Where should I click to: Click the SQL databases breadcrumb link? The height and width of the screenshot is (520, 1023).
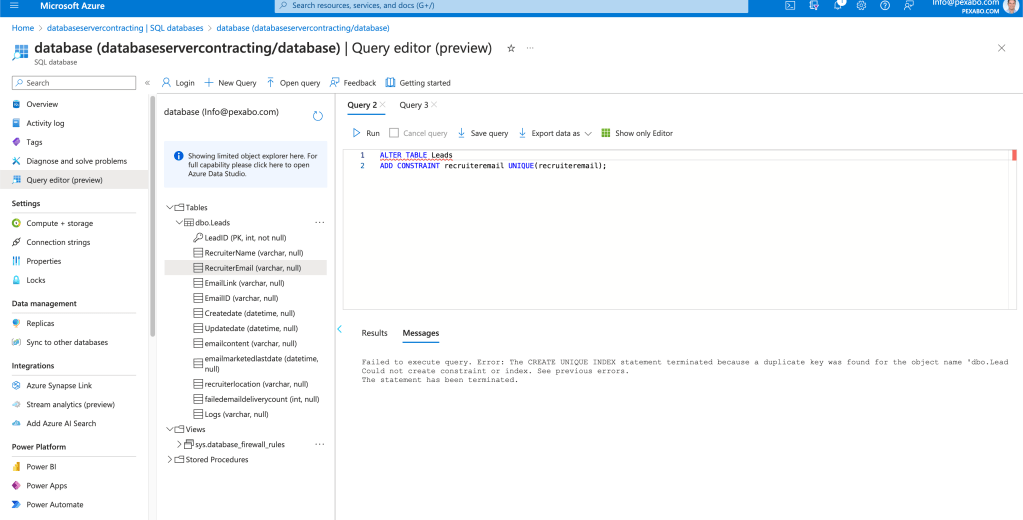125,28
